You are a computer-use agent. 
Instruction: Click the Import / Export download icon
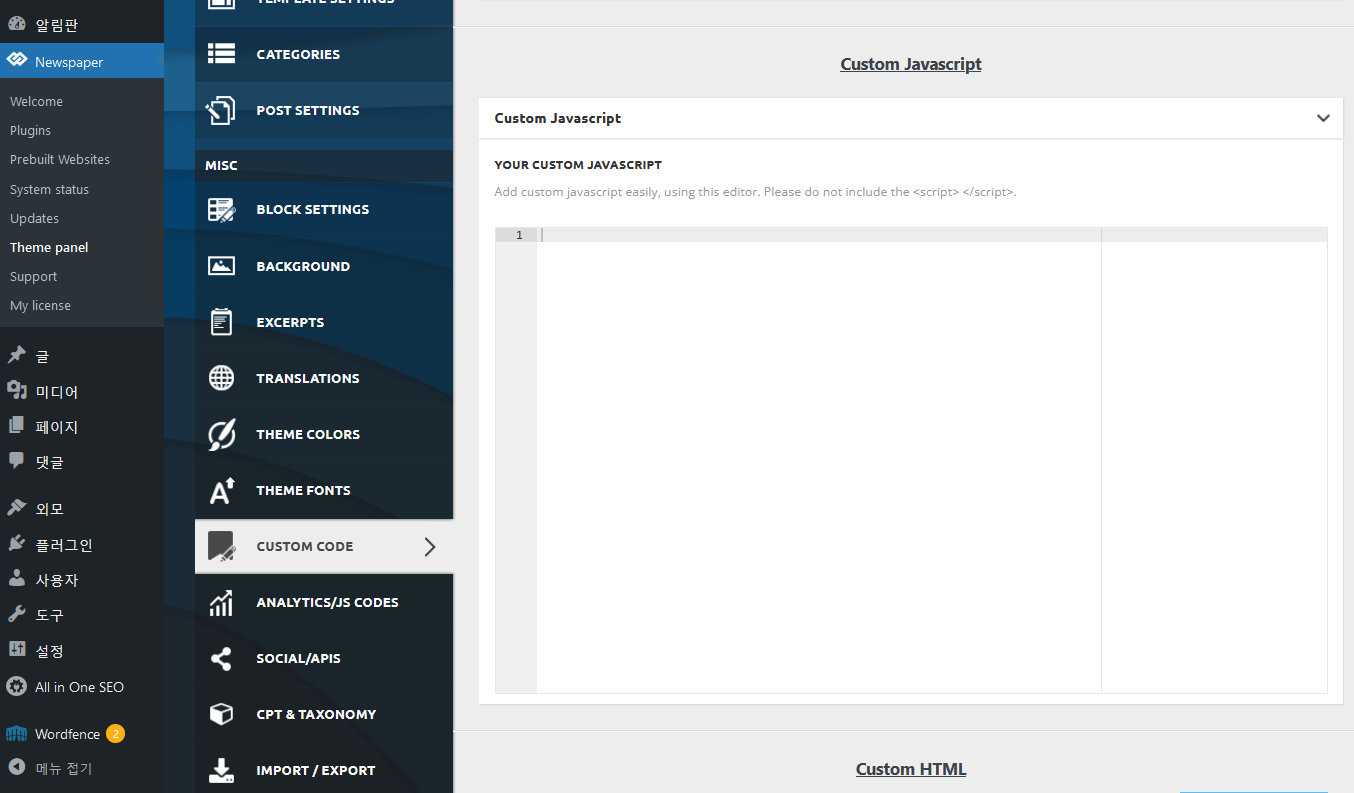221,770
